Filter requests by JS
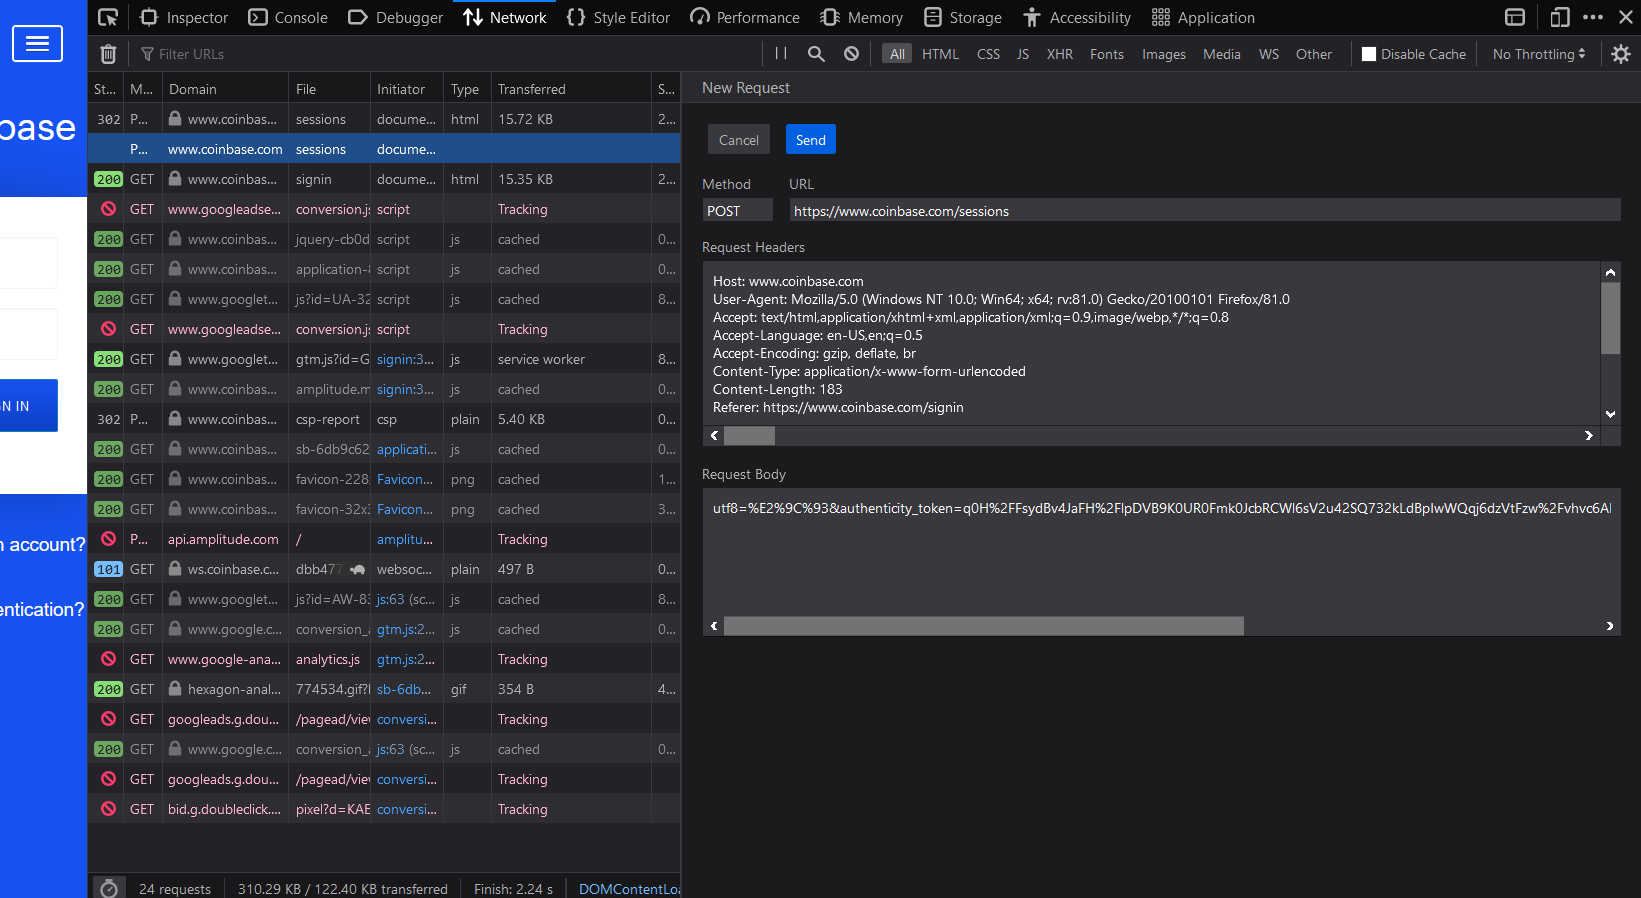Viewport: 1641px width, 898px height. pyautogui.click(x=1023, y=54)
